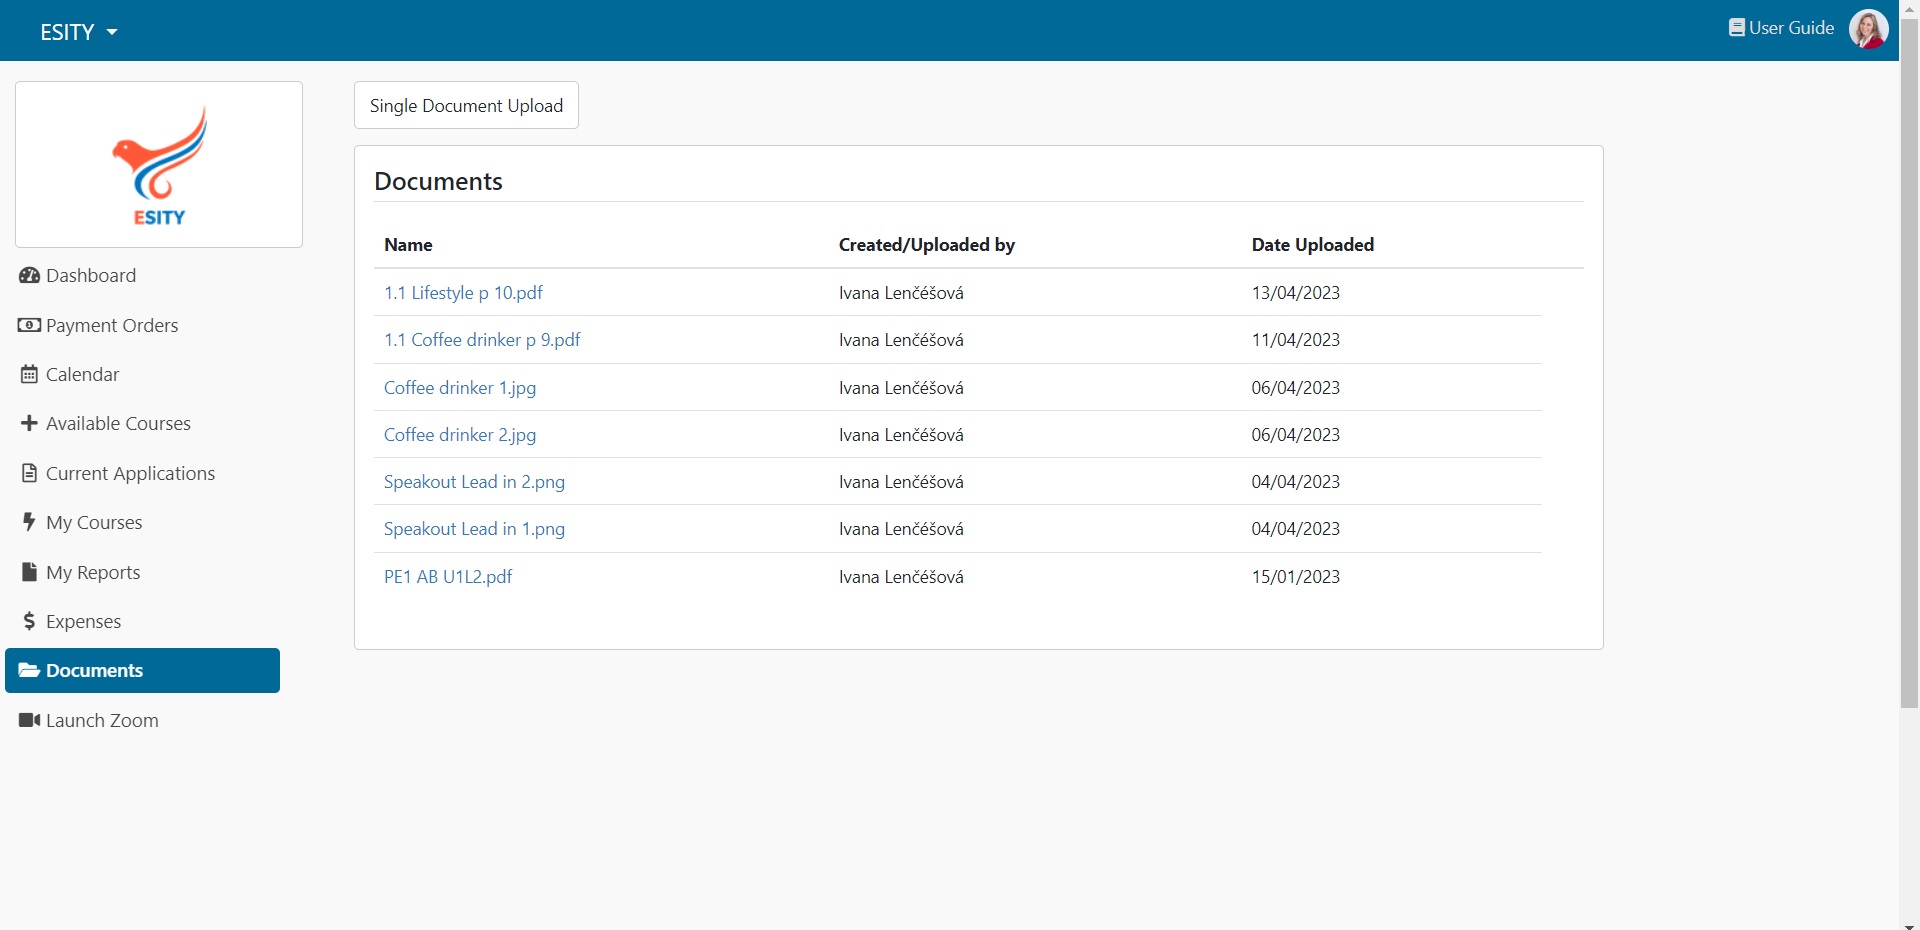Image resolution: width=1920 pixels, height=930 pixels.
Task: Select the Documents menu item
Action: point(142,670)
